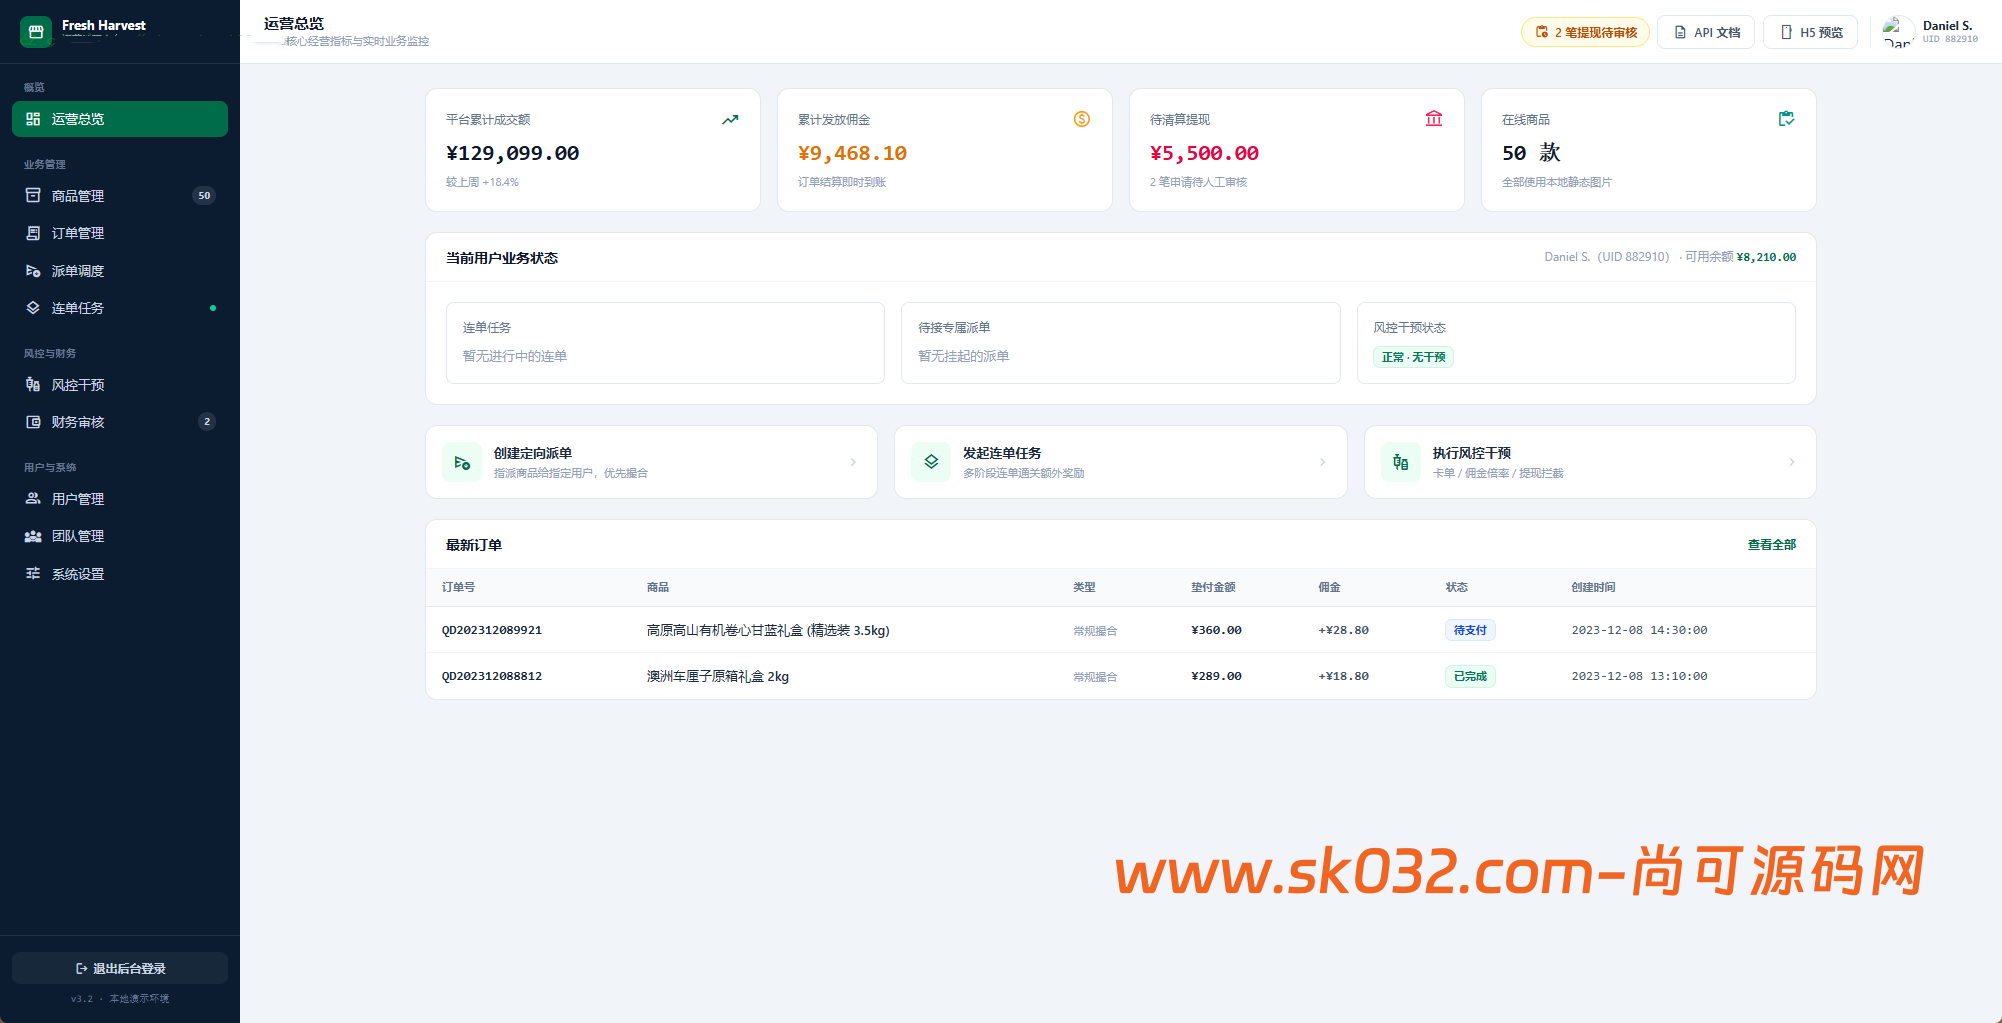Open 订单管理 in the sidebar
Image resolution: width=2002 pixels, height=1023 pixels.
tap(120, 233)
